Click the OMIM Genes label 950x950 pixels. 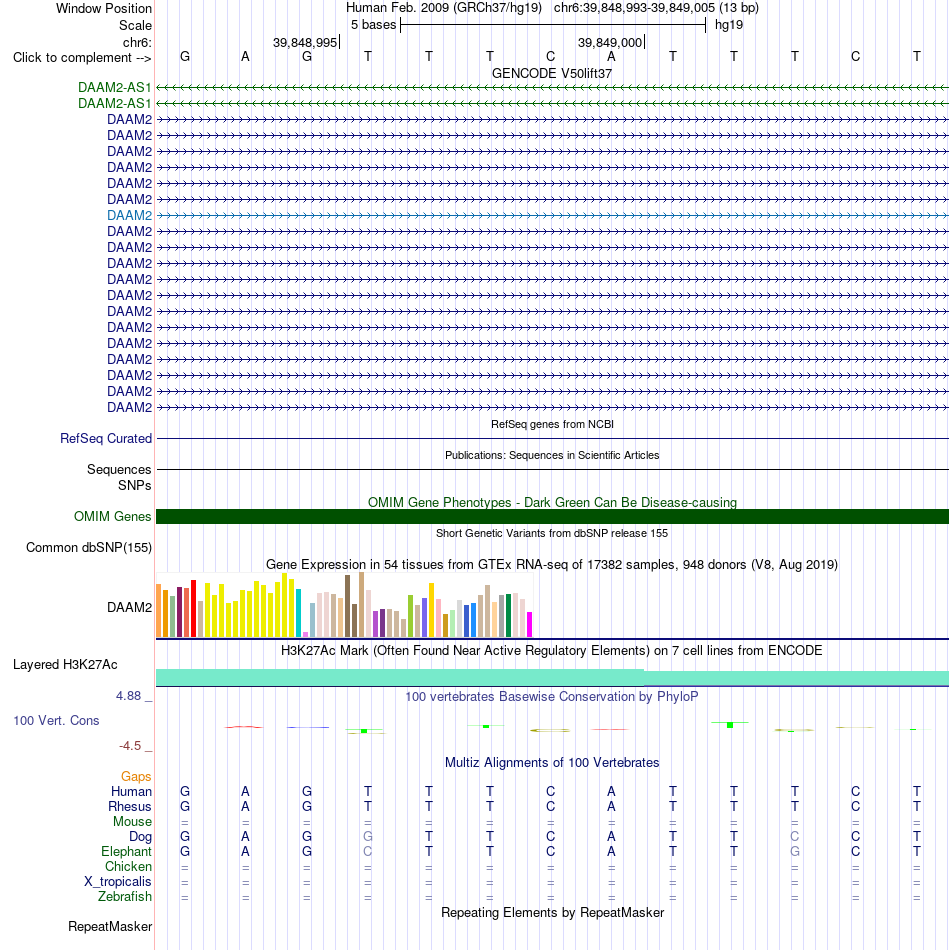click(112, 516)
